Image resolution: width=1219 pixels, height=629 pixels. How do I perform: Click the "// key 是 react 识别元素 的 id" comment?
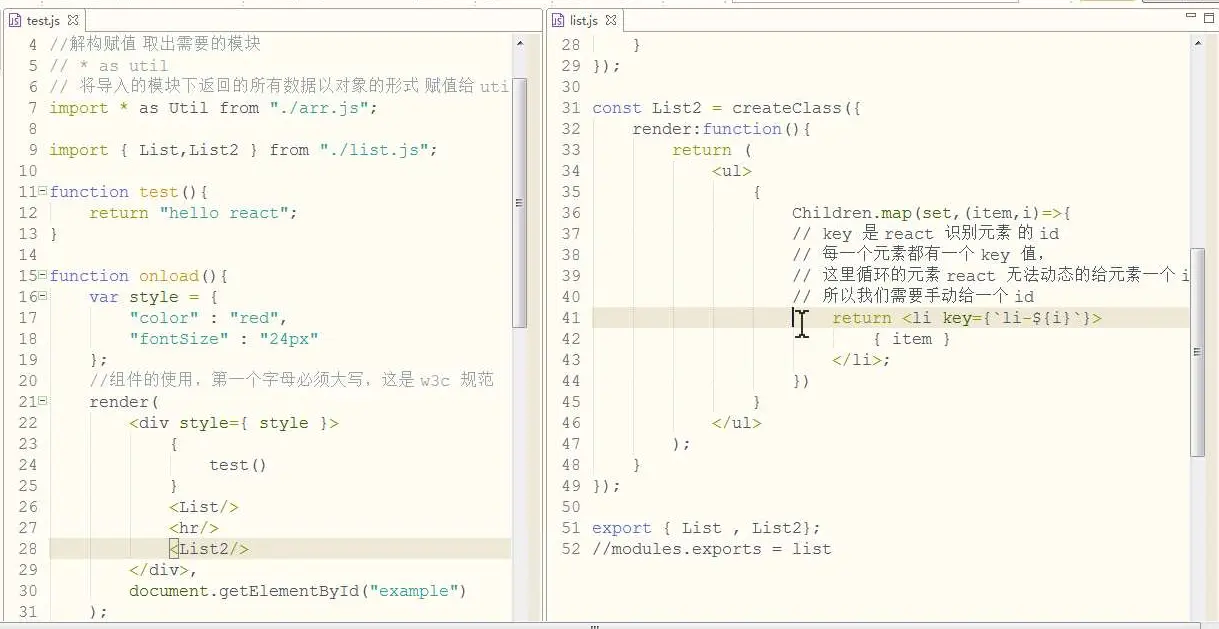click(x=926, y=234)
